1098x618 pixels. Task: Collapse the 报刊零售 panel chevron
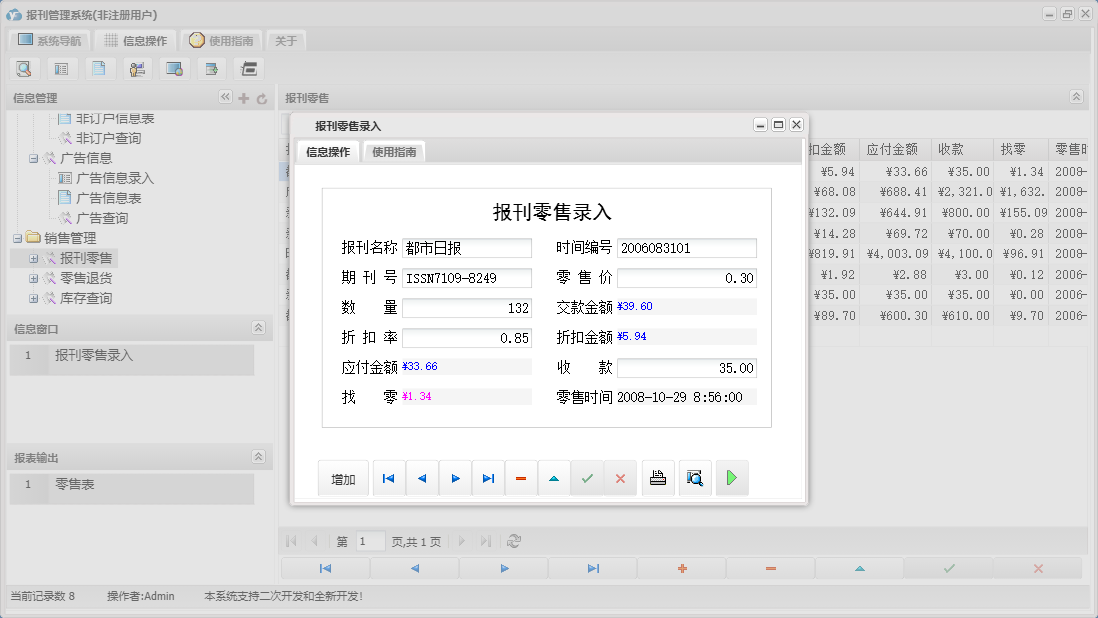click(x=1075, y=97)
